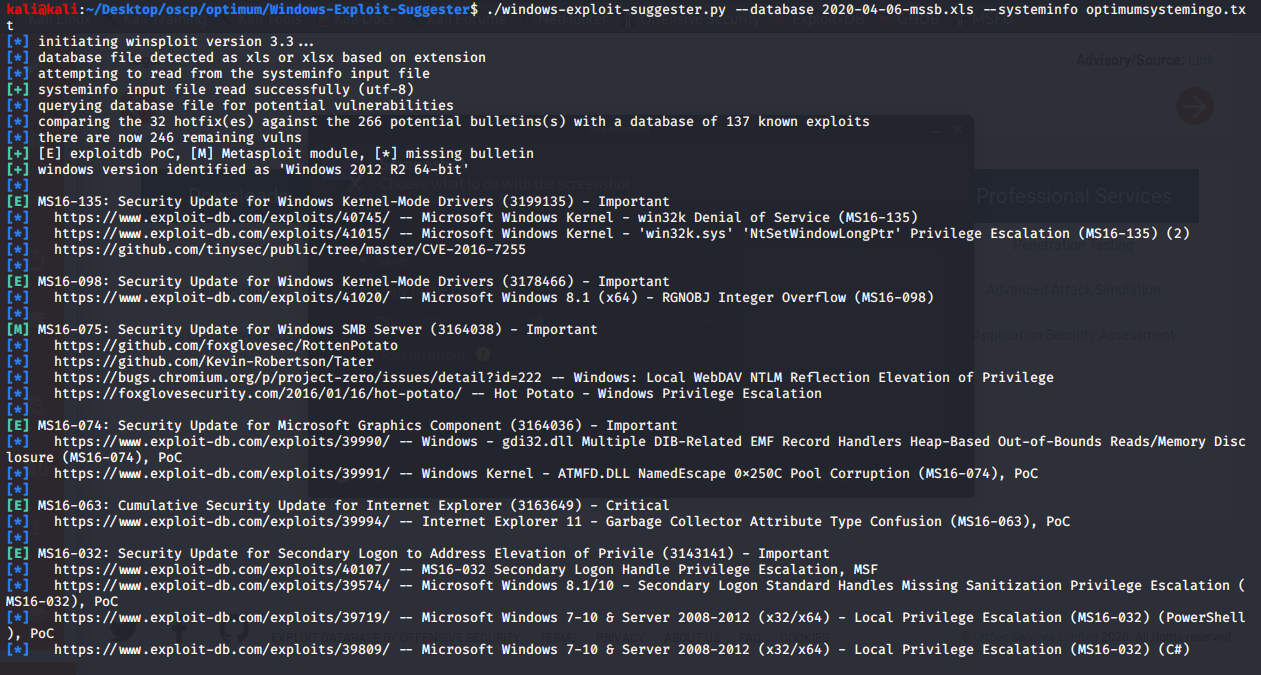Viewport: 1261px width, 675px height.
Task: Open github tinysec CVE-2016-7255 URL
Action: tap(290, 249)
